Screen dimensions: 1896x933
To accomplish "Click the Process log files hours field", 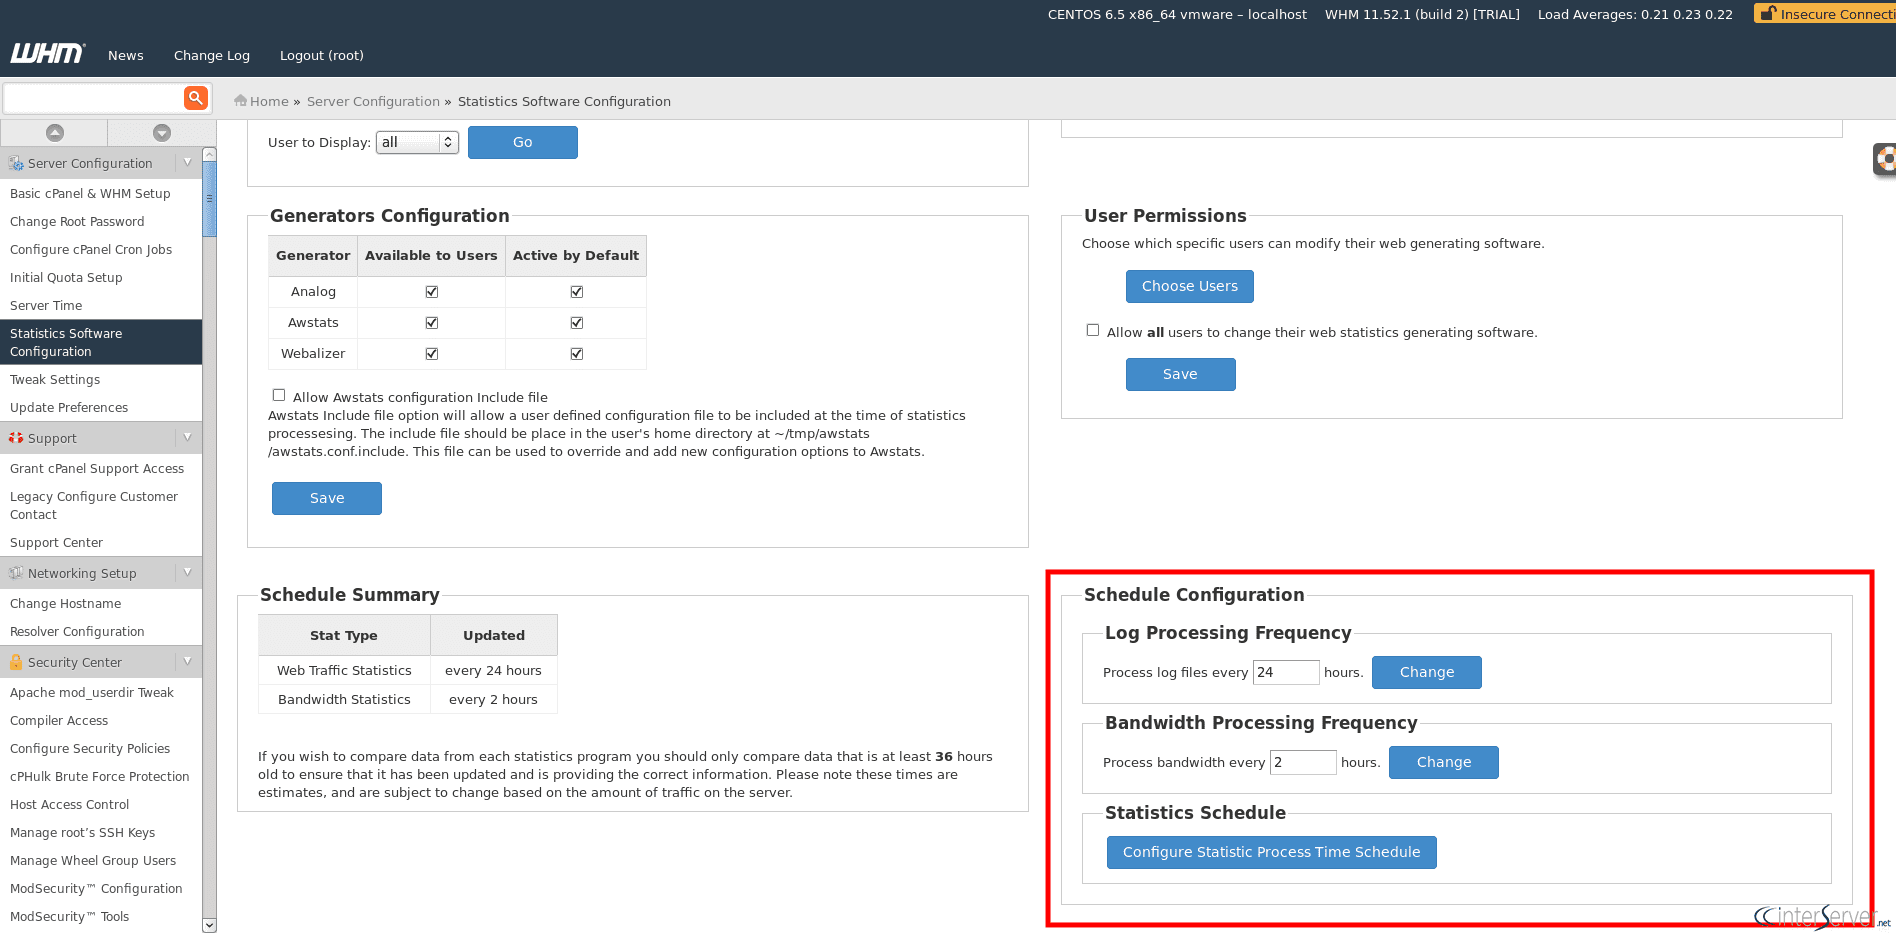I will click(x=1285, y=673).
